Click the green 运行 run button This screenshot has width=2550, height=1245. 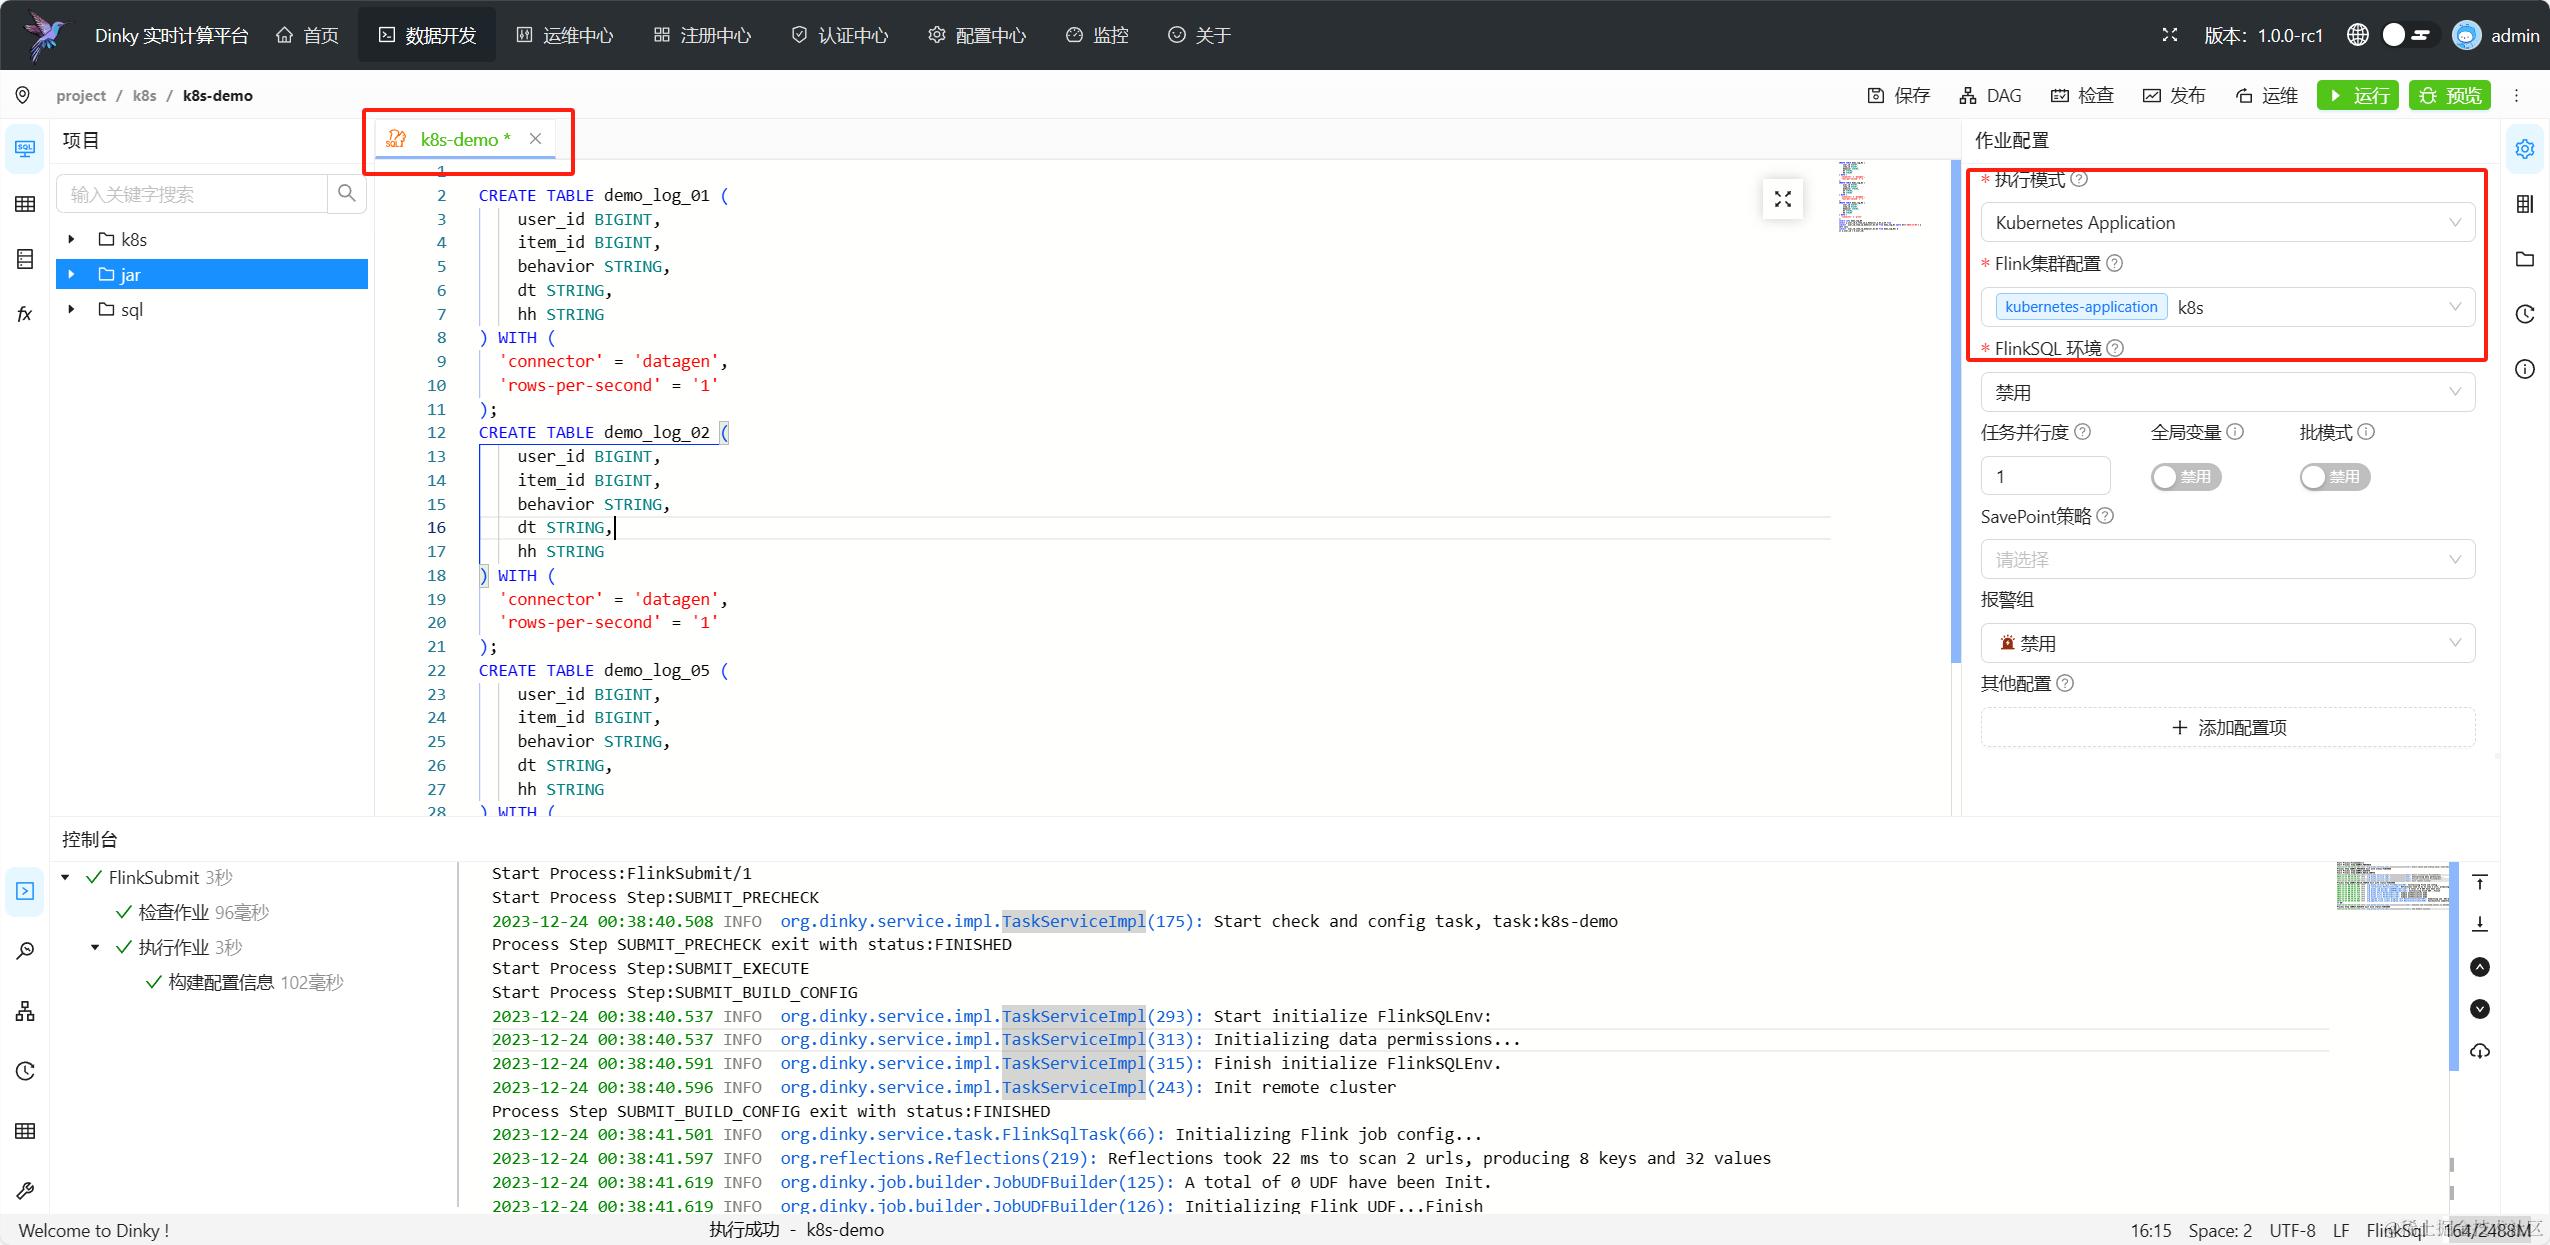coord(2358,95)
